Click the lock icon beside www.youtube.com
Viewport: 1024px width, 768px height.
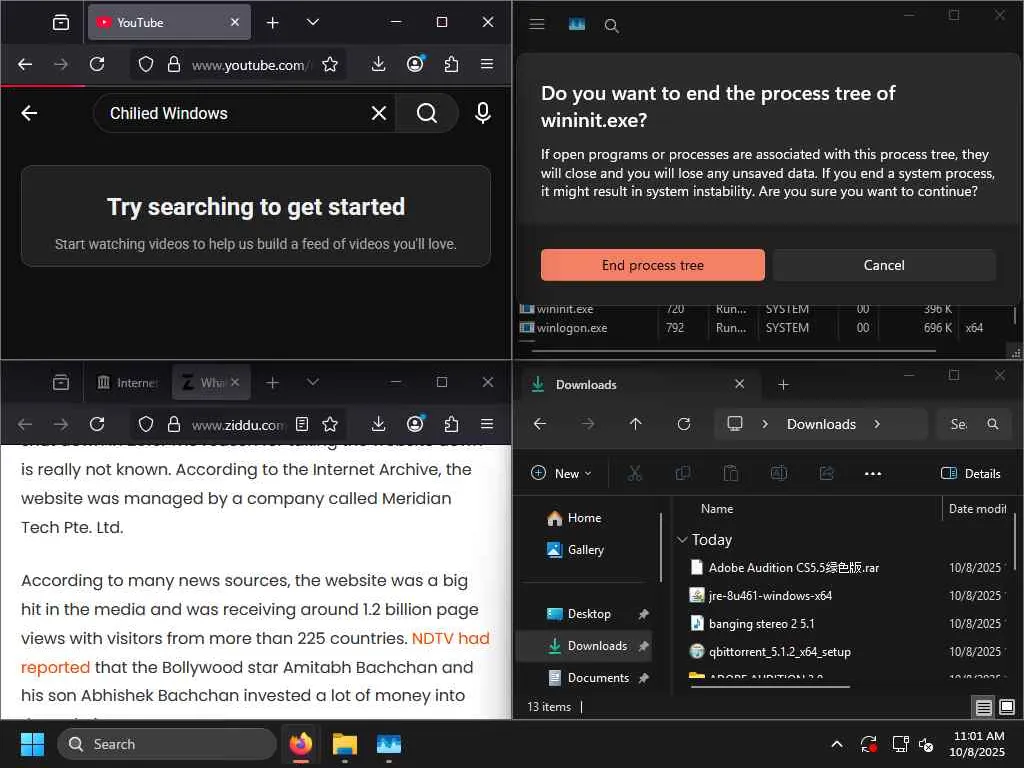(x=174, y=64)
